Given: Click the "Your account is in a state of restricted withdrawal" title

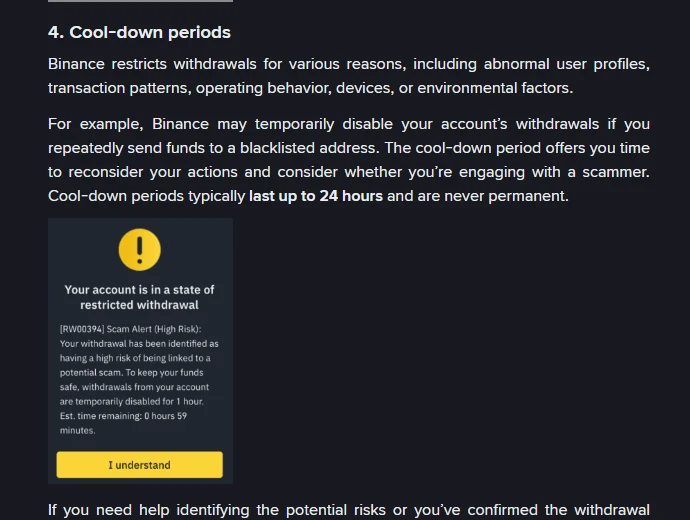Looking at the screenshot, I should click(x=139, y=297).
